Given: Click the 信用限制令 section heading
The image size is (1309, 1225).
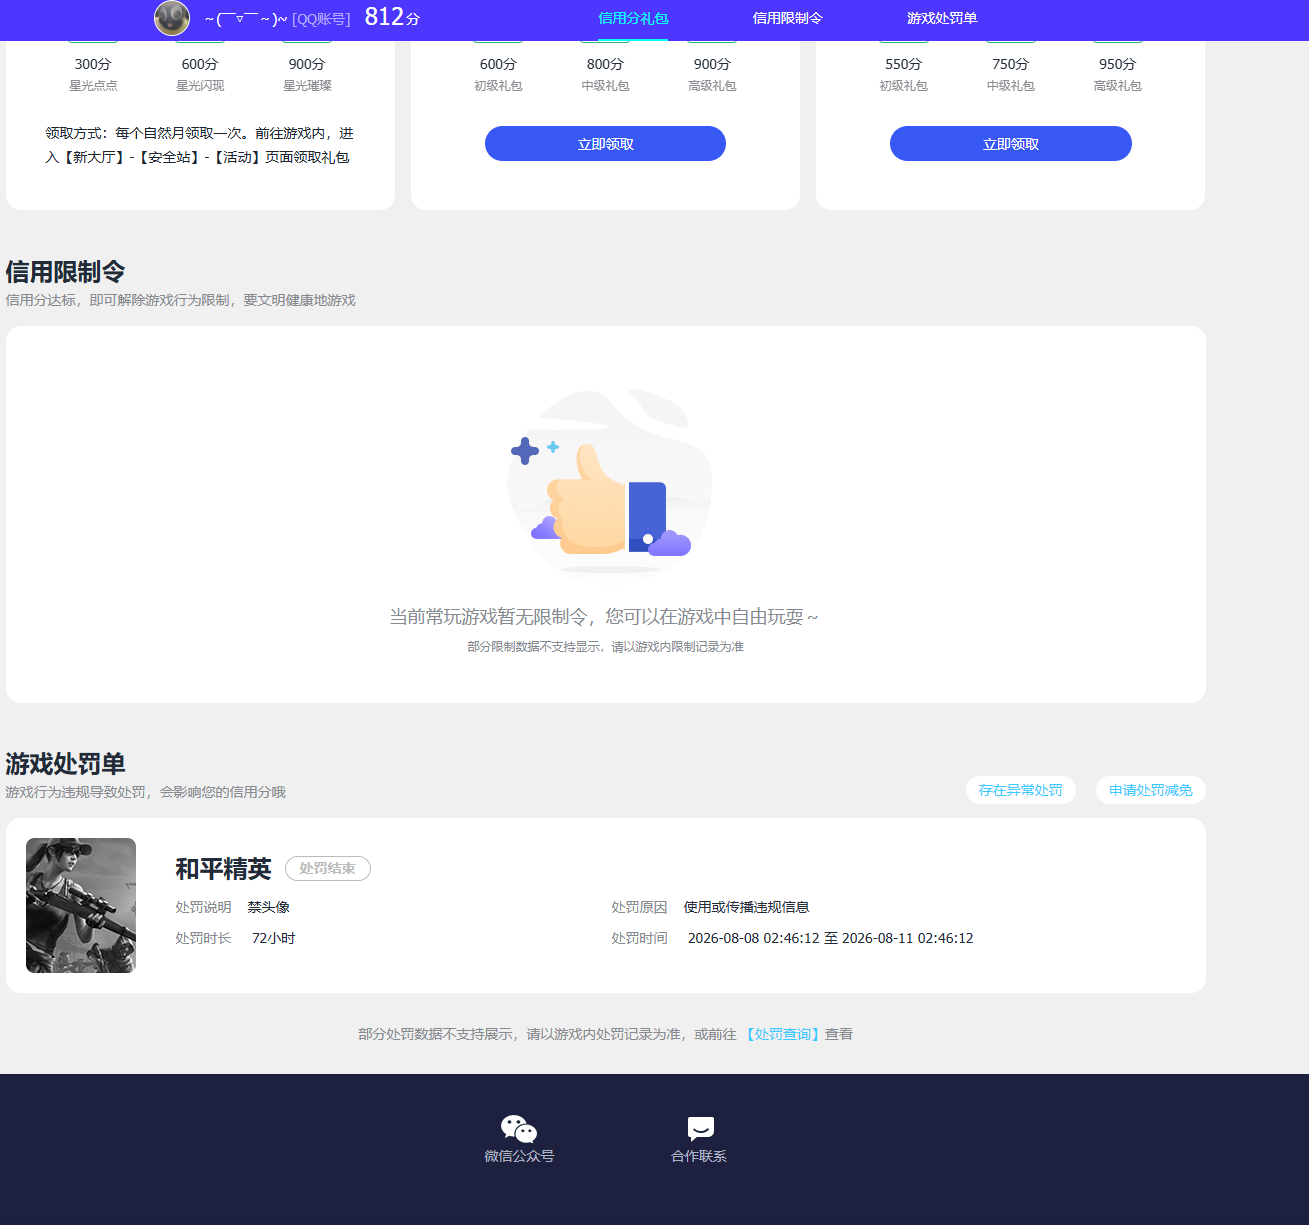Looking at the screenshot, I should point(66,272).
